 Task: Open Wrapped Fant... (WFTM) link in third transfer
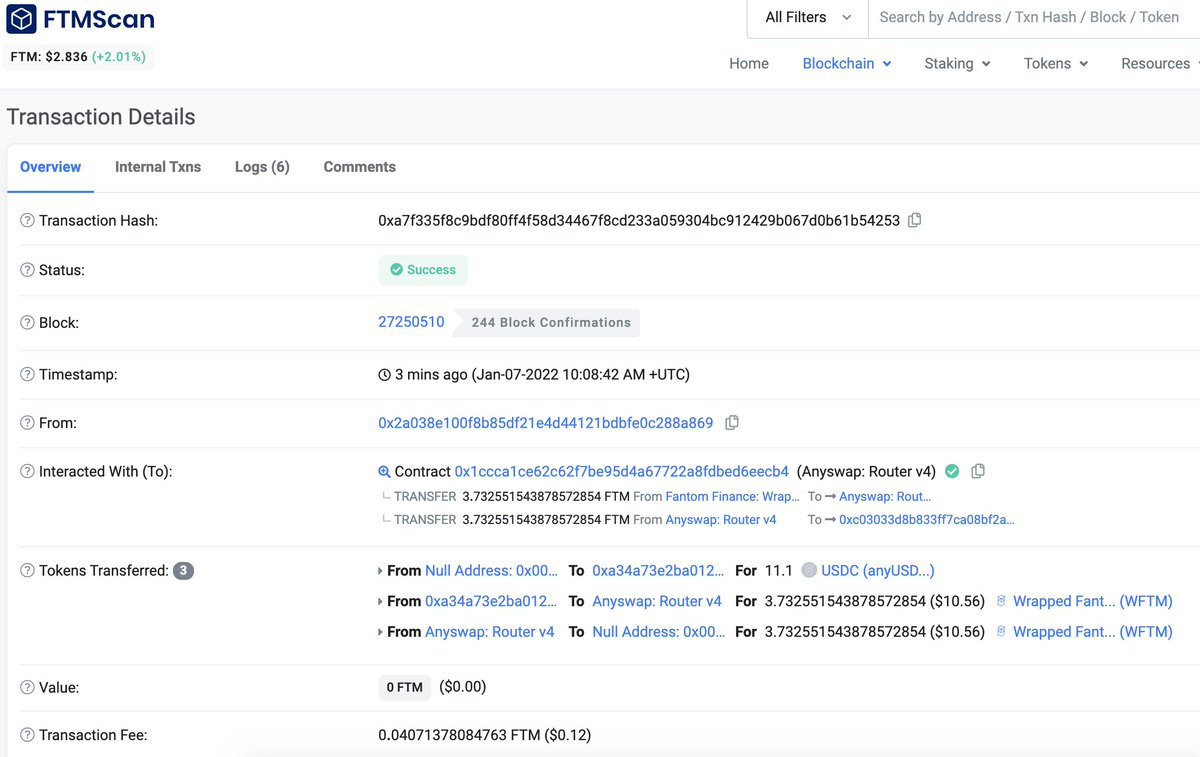(x=1093, y=632)
